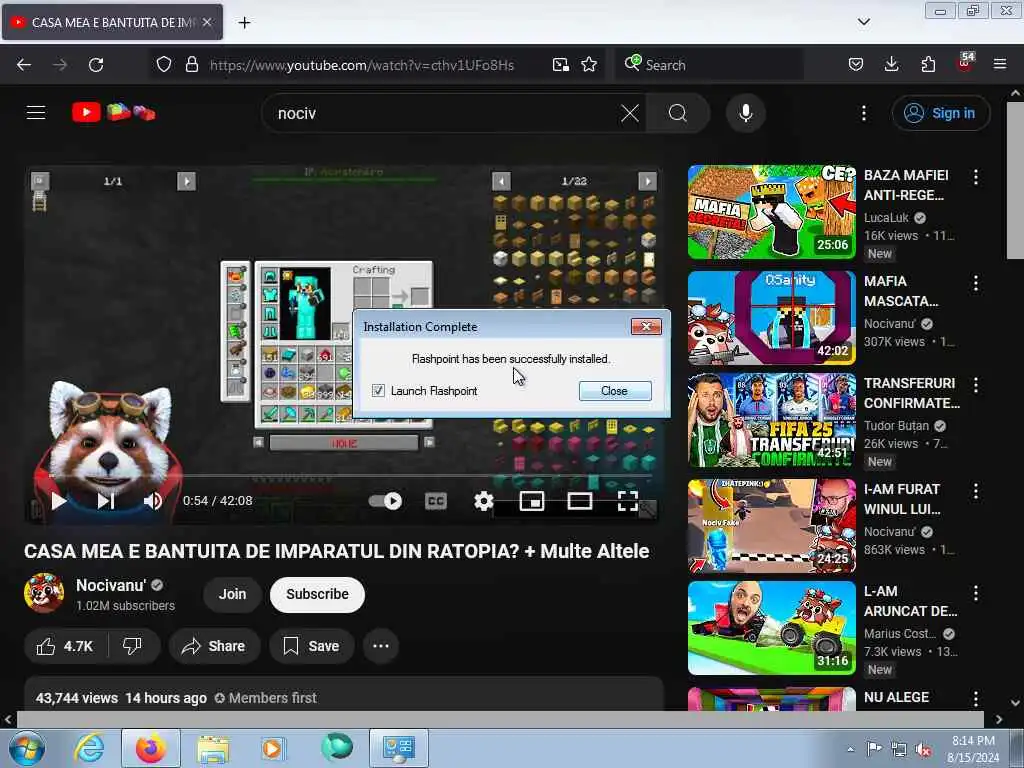The height and width of the screenshot is (768, 1024).
Task: Show hidden tray icons arrow
Action: pos(850,749)
